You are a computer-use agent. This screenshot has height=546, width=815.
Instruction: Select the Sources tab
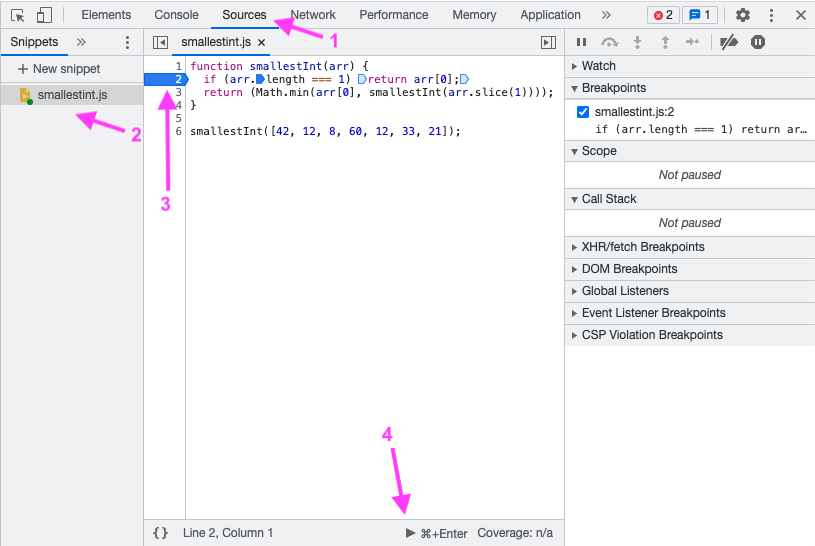pos(244,15)
